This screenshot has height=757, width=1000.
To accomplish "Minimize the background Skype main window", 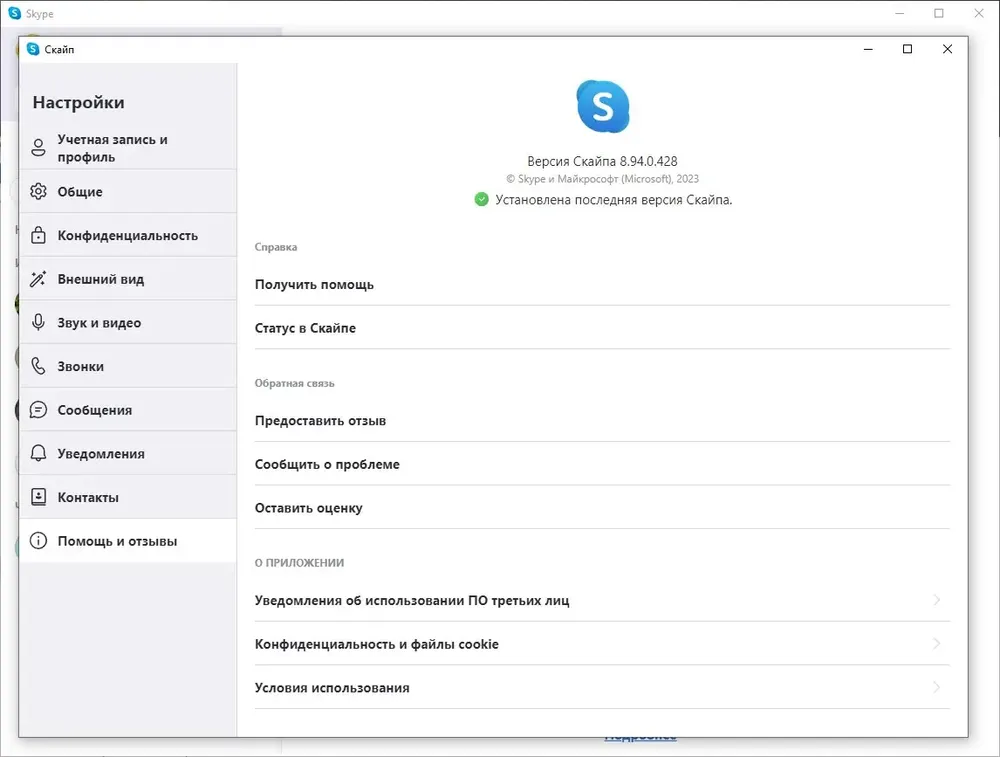I will (x=899, y=13).
